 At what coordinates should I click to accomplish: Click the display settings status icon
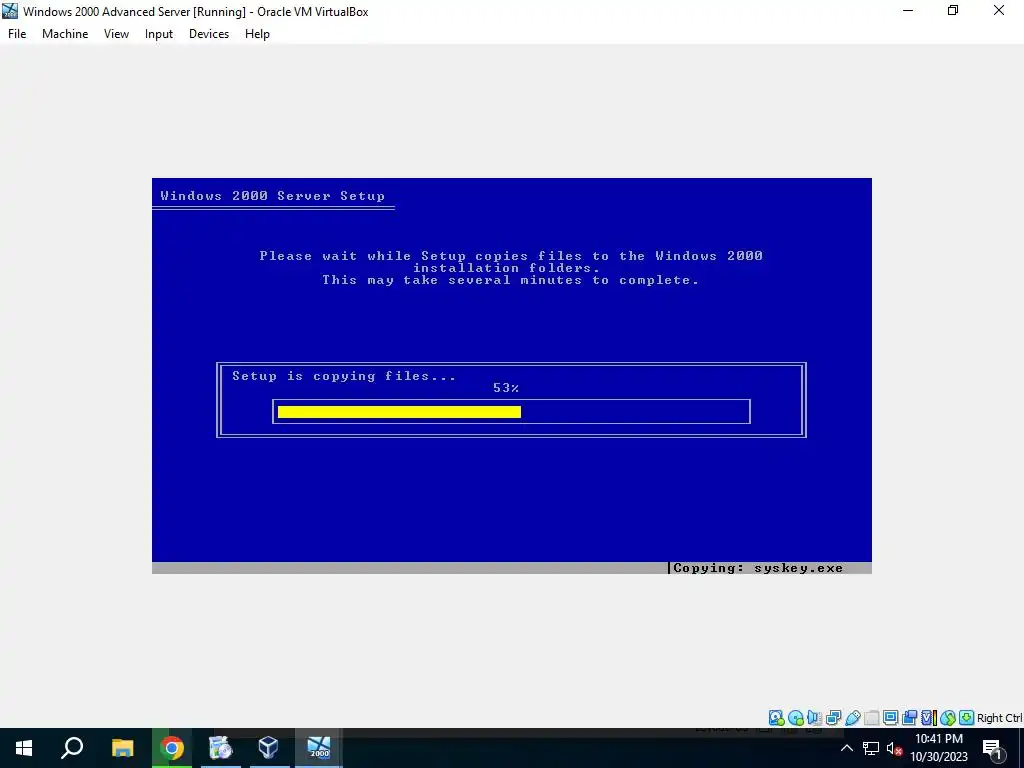(890, 718)
